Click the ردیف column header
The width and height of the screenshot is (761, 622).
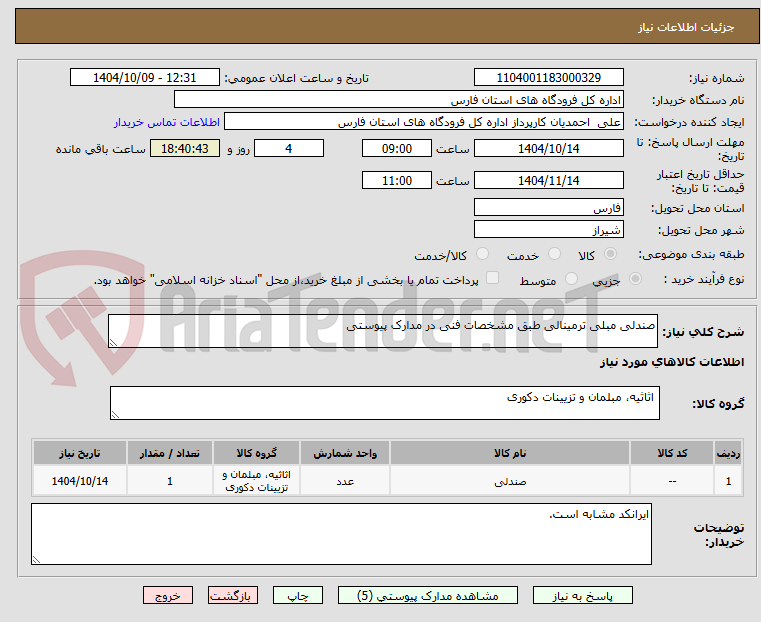[728, 453]
